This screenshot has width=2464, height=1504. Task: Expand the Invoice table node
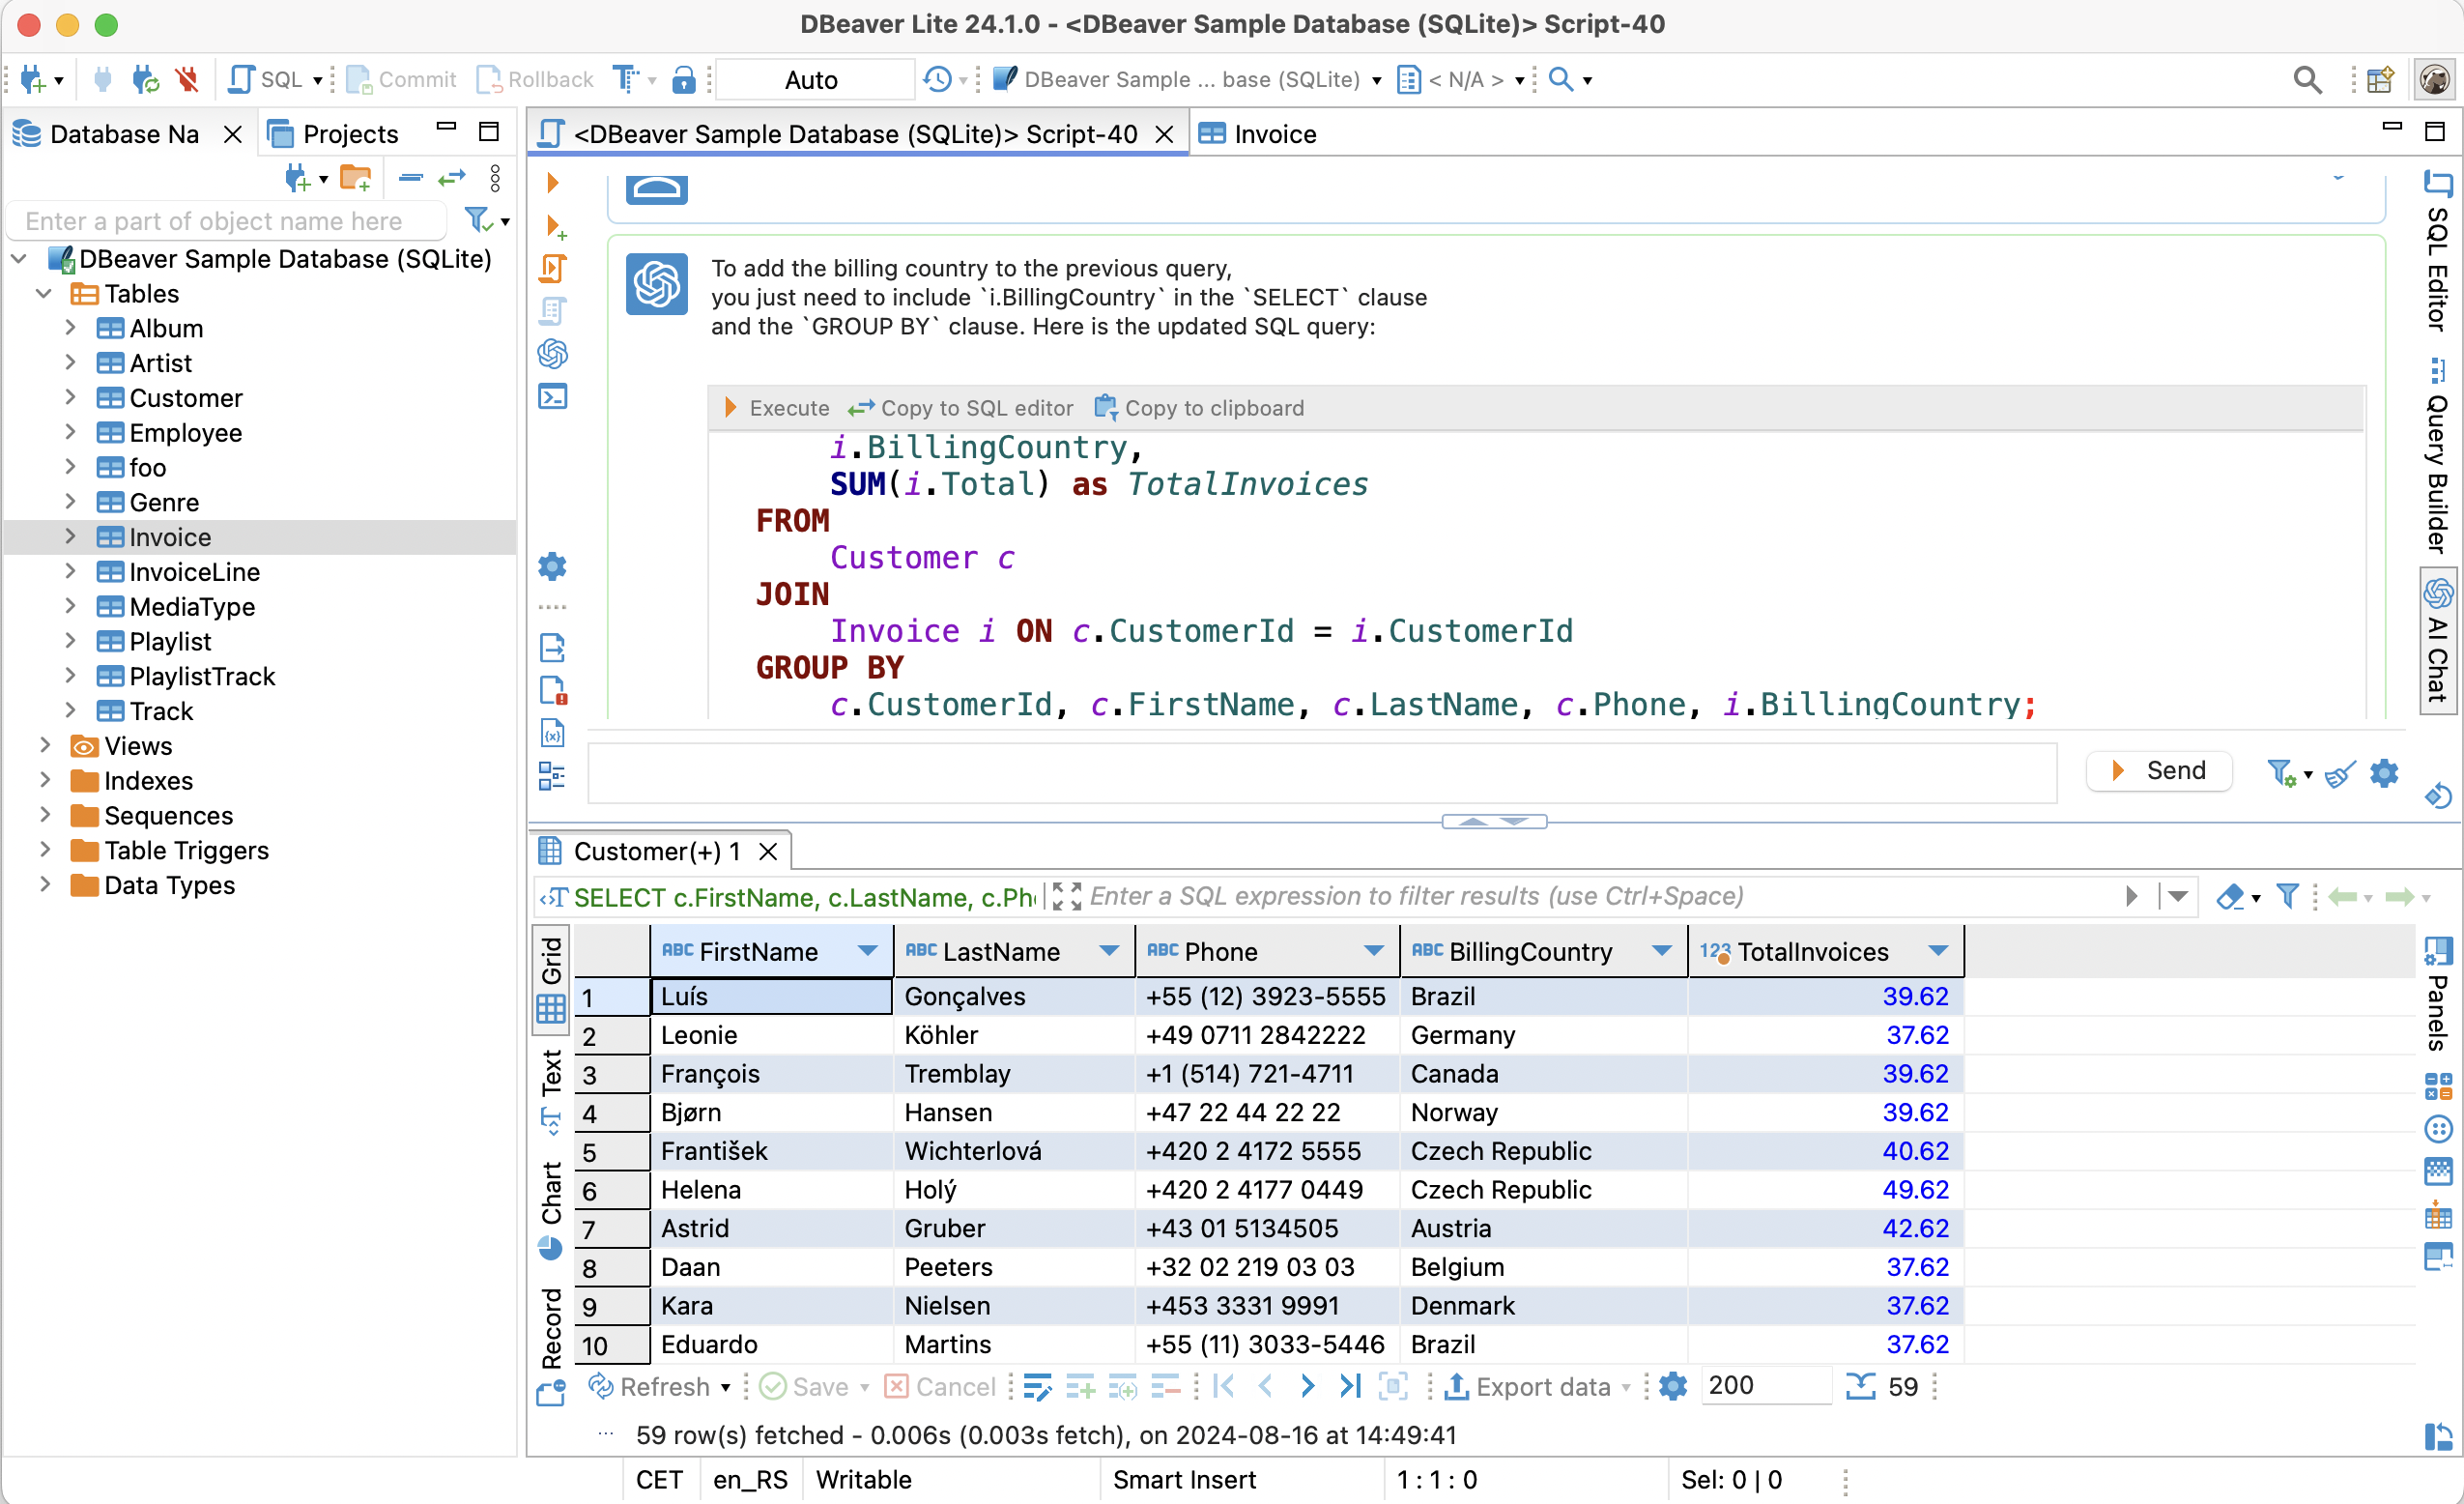(70, 536)
